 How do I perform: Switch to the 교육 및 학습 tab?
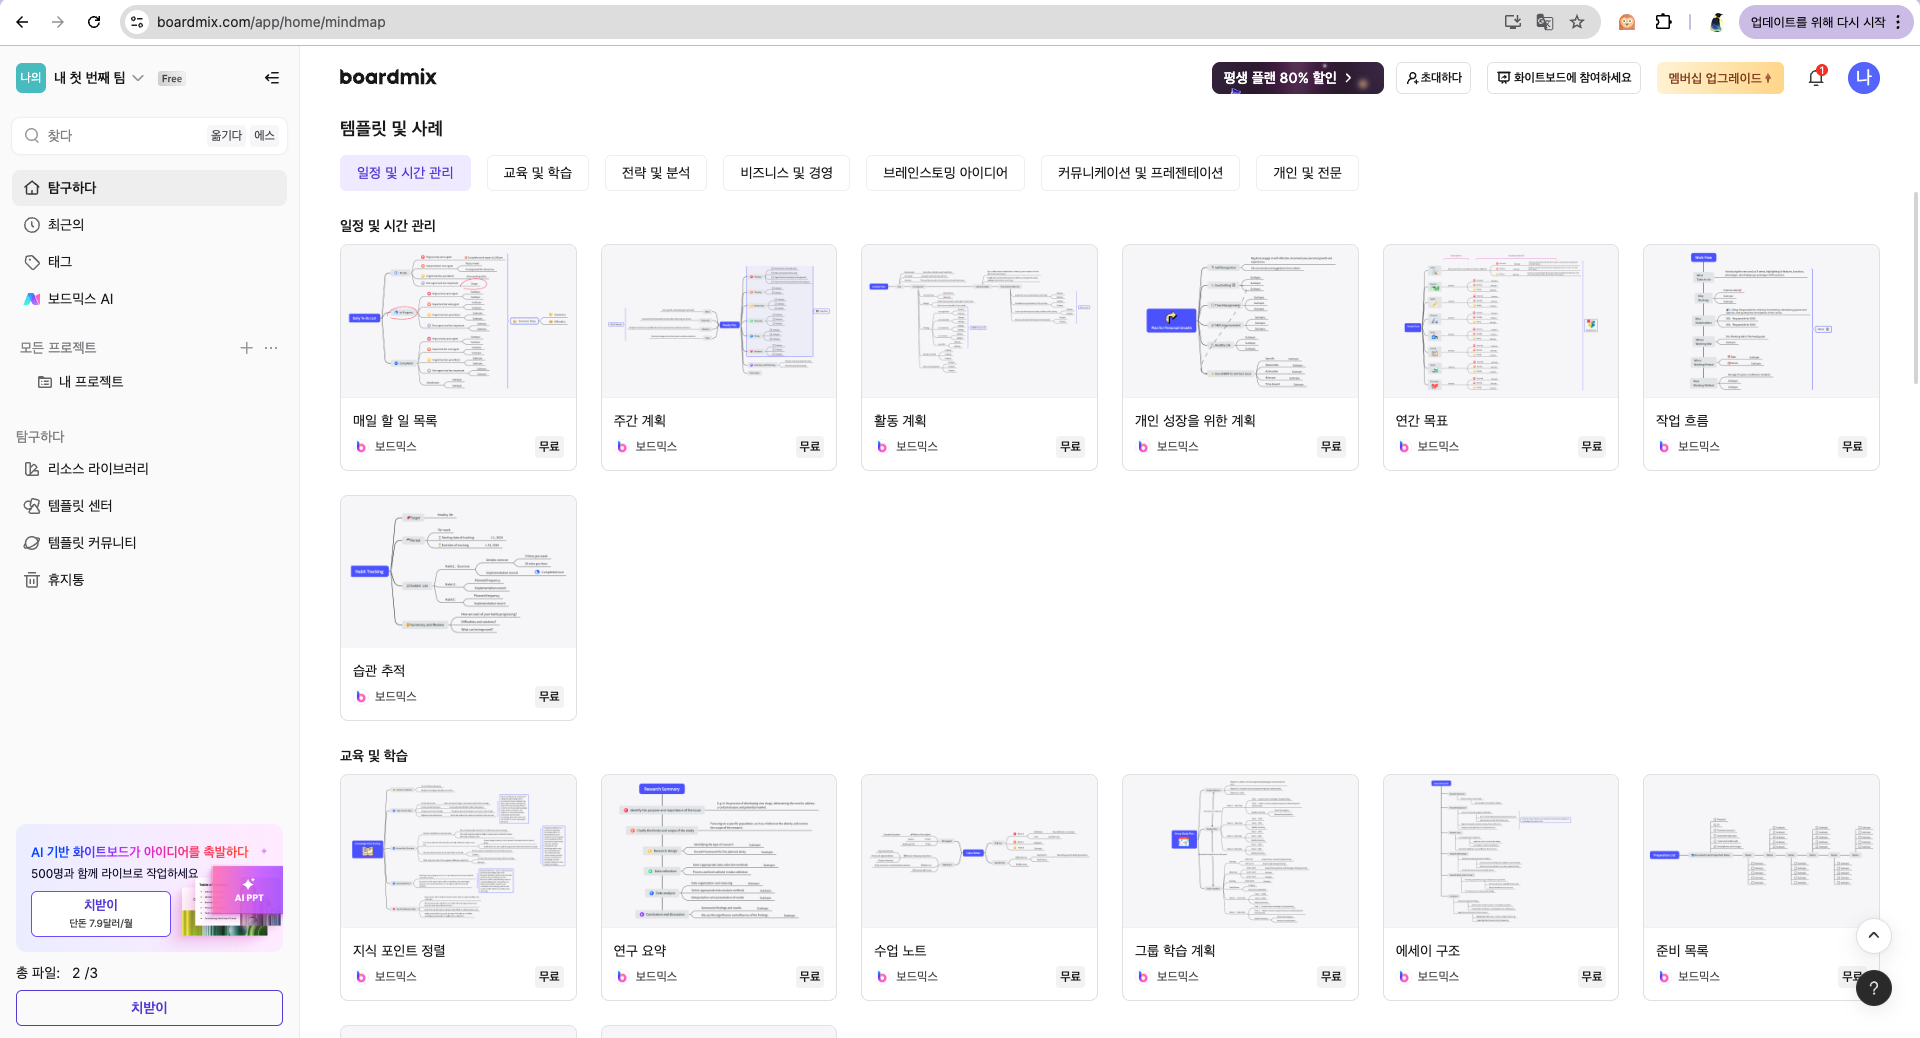537,172
